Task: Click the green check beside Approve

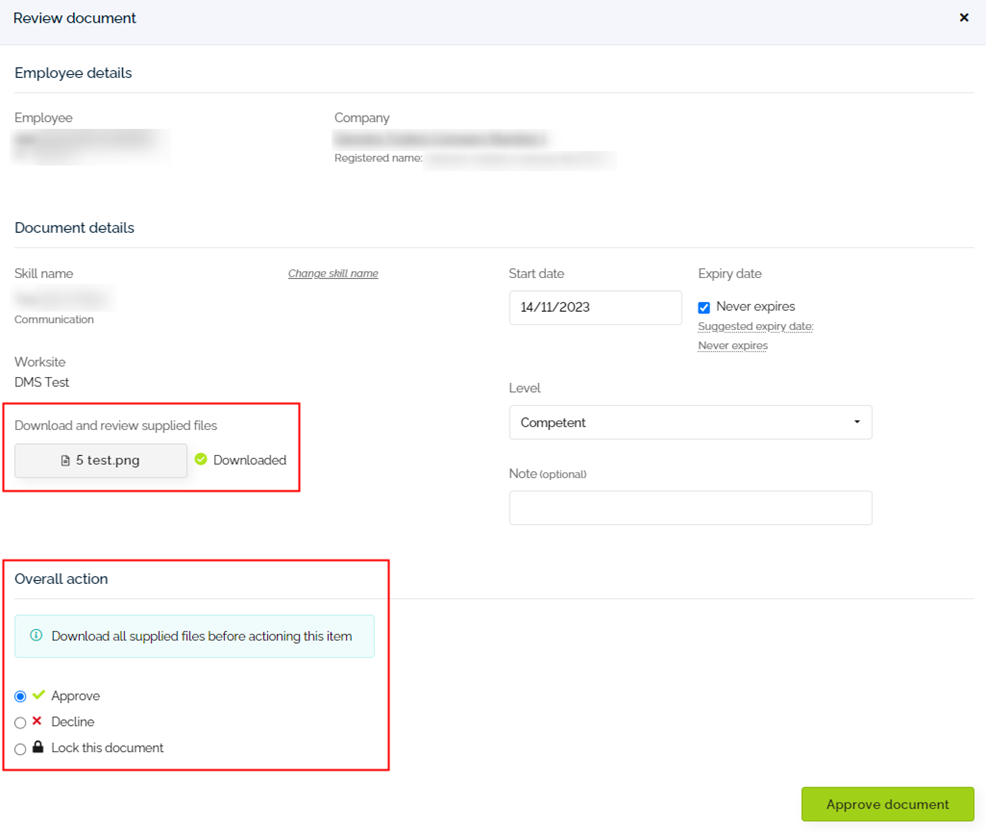Action: pos(39,695)
